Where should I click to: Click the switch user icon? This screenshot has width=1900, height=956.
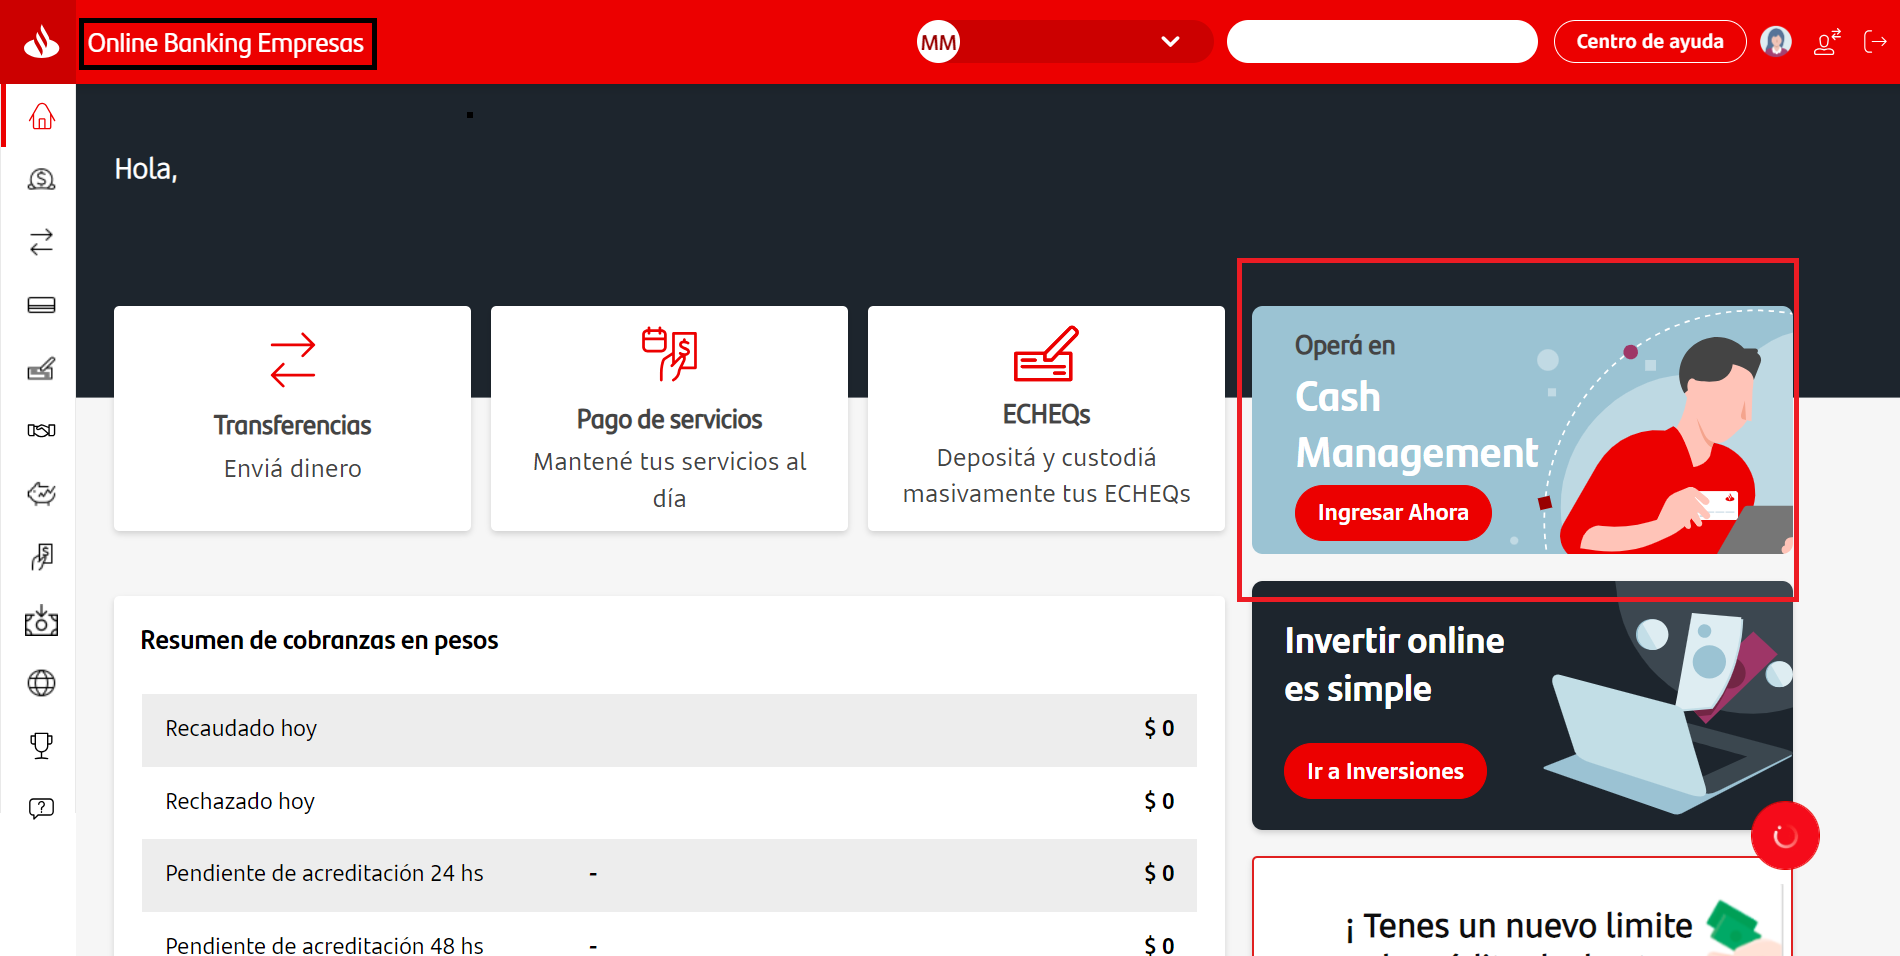point(1827,42)
